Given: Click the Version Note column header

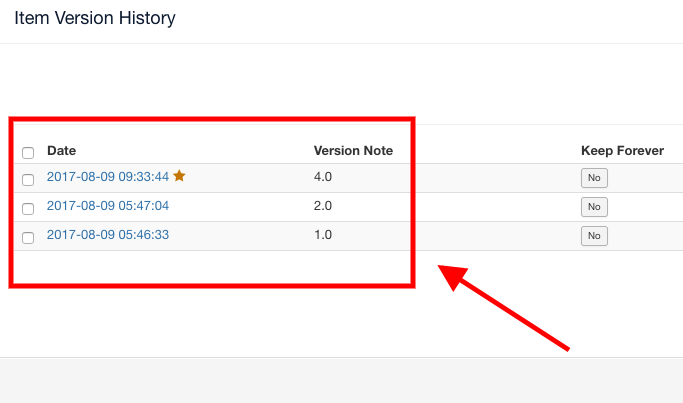Looking at the screenshot, I should (353, 151).
